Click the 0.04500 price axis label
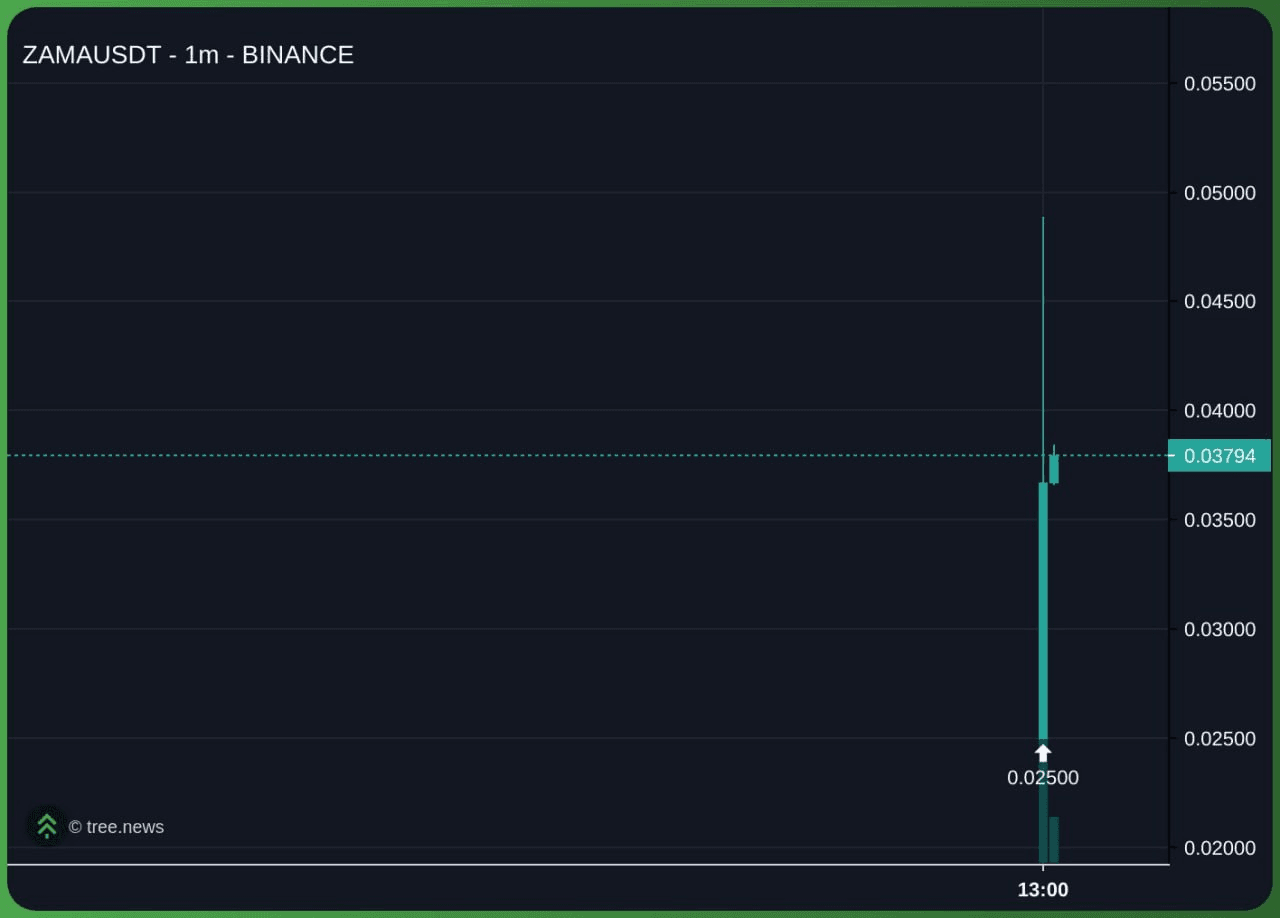 1220,301
